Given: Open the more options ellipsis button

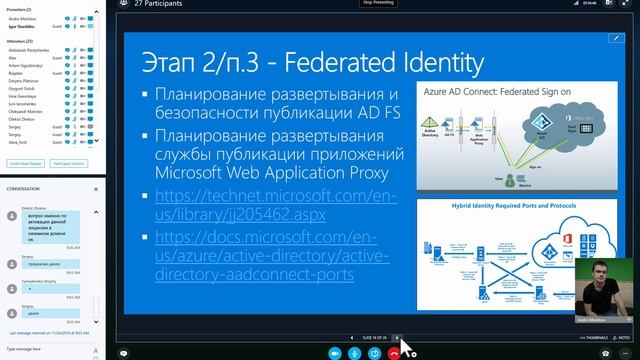Looking at the screenshot, I should 625,353.
